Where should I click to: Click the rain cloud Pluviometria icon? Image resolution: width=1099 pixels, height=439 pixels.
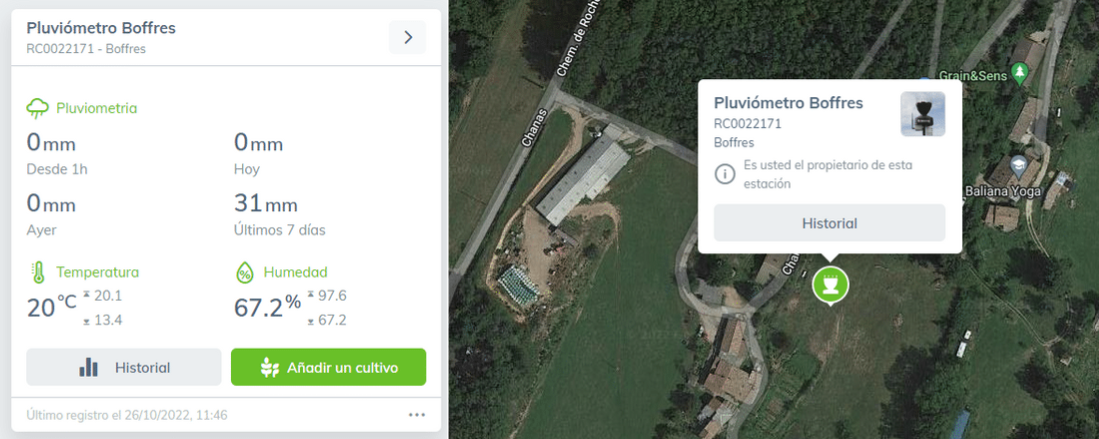[37, 108]
